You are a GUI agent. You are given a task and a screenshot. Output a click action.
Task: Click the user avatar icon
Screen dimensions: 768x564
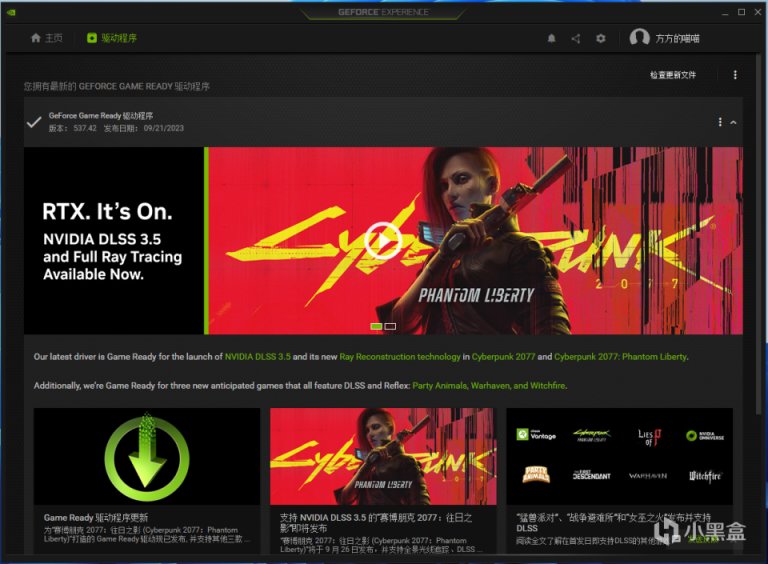coord(639,37)
